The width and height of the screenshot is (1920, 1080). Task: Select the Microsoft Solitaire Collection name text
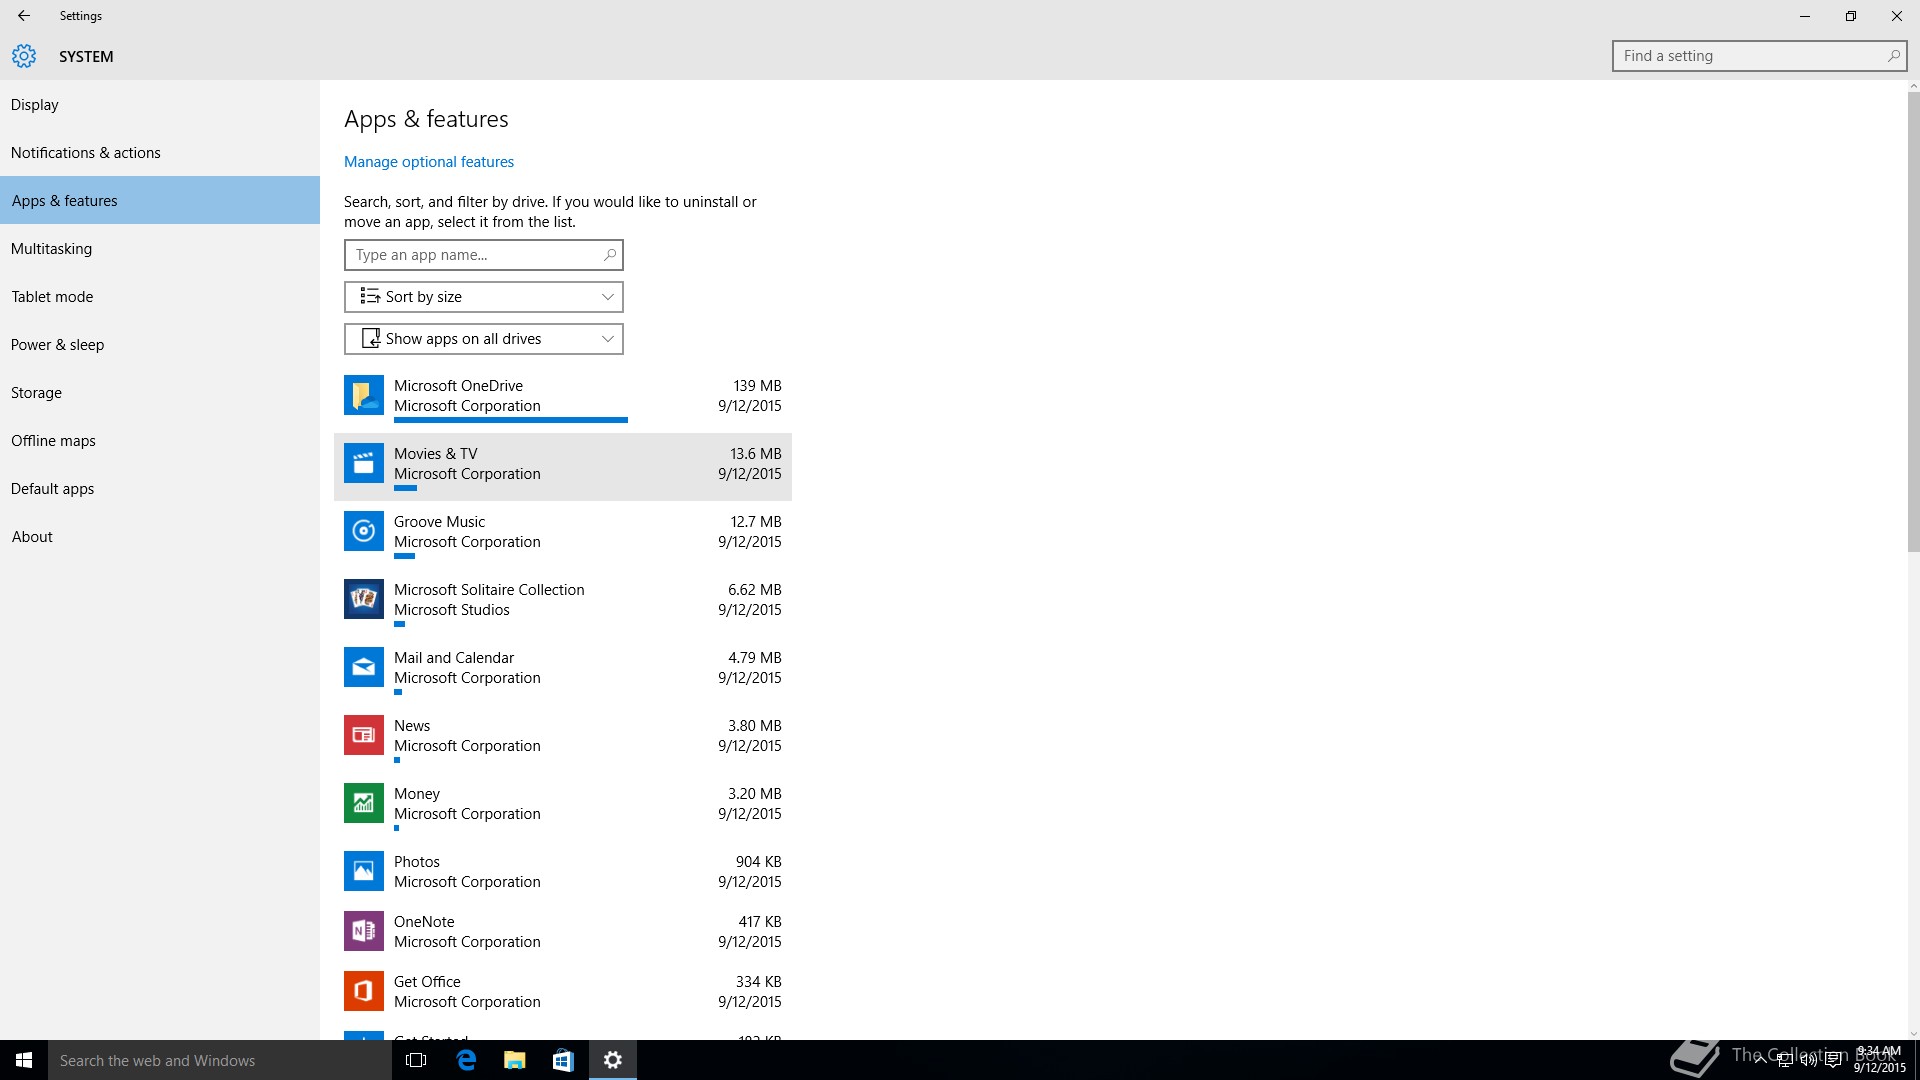coord(489,590)
